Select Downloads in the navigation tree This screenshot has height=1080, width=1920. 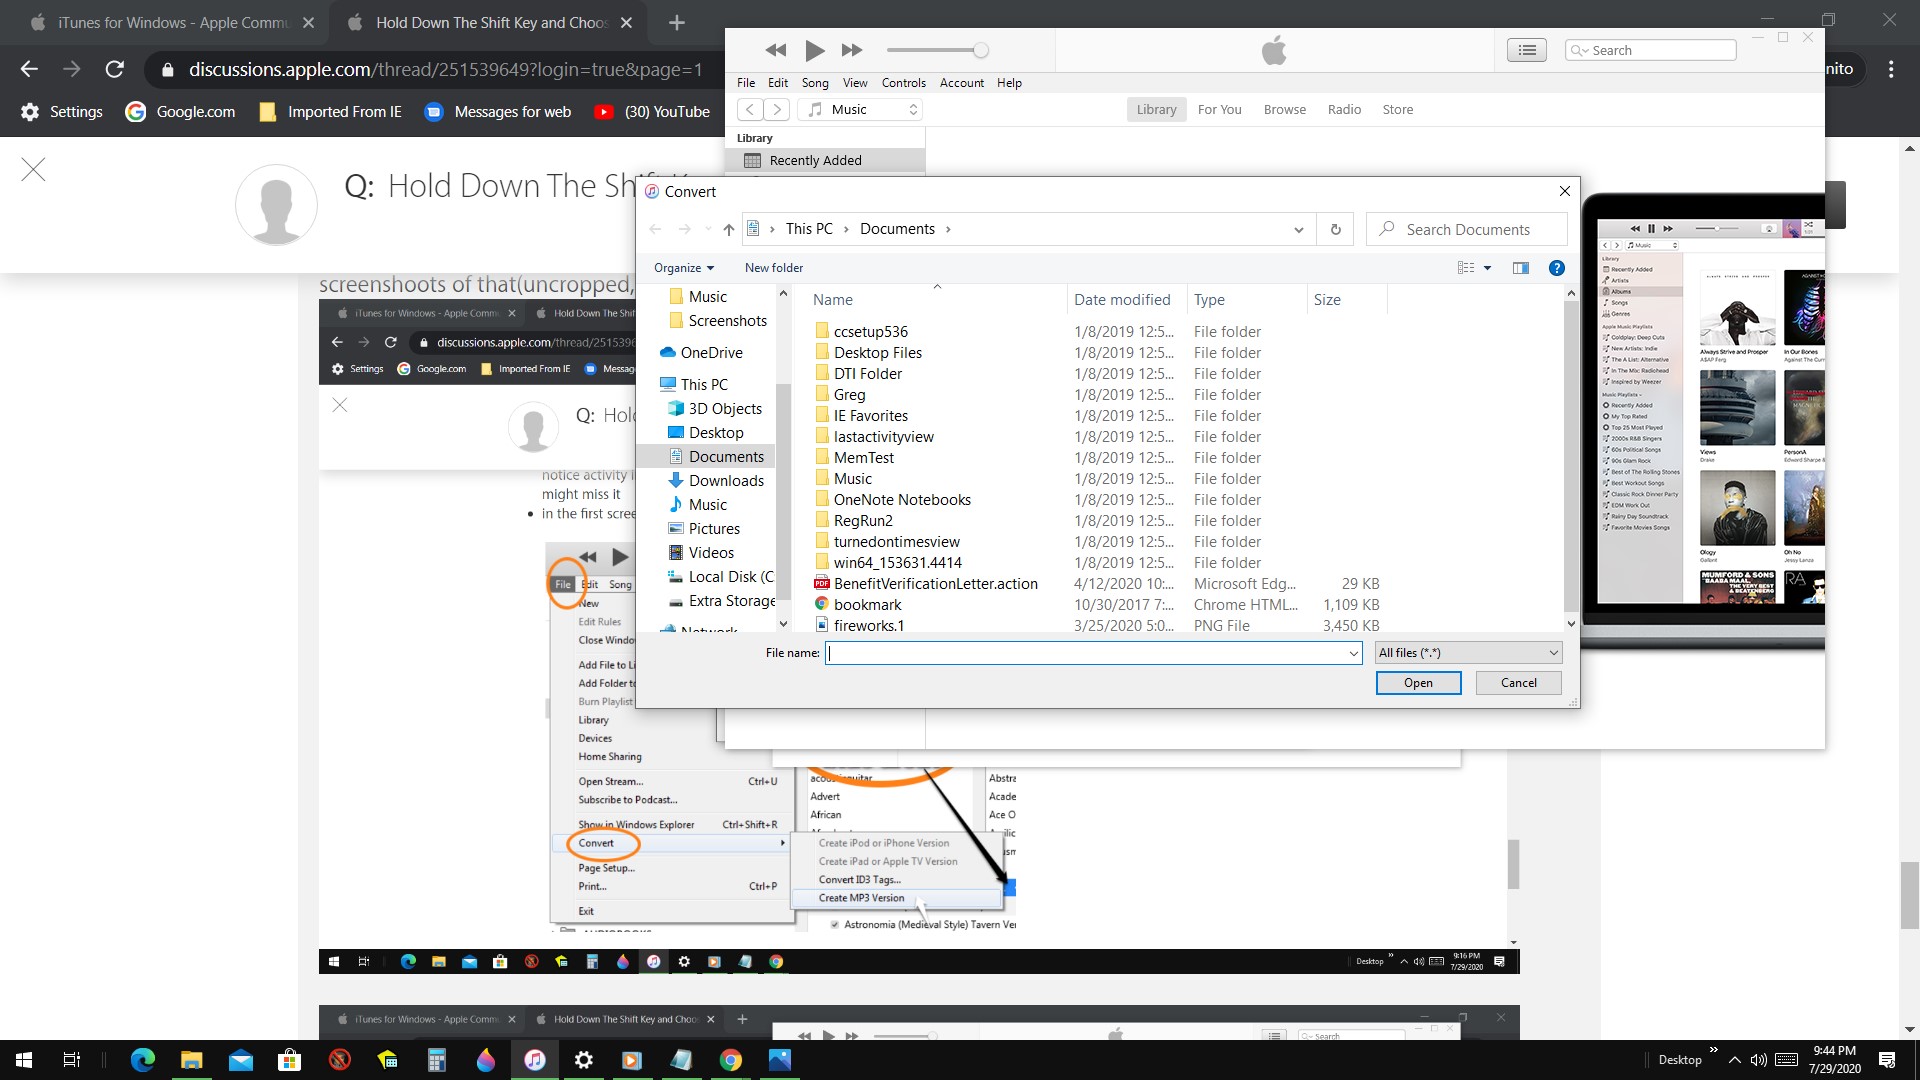pos(725,481)
